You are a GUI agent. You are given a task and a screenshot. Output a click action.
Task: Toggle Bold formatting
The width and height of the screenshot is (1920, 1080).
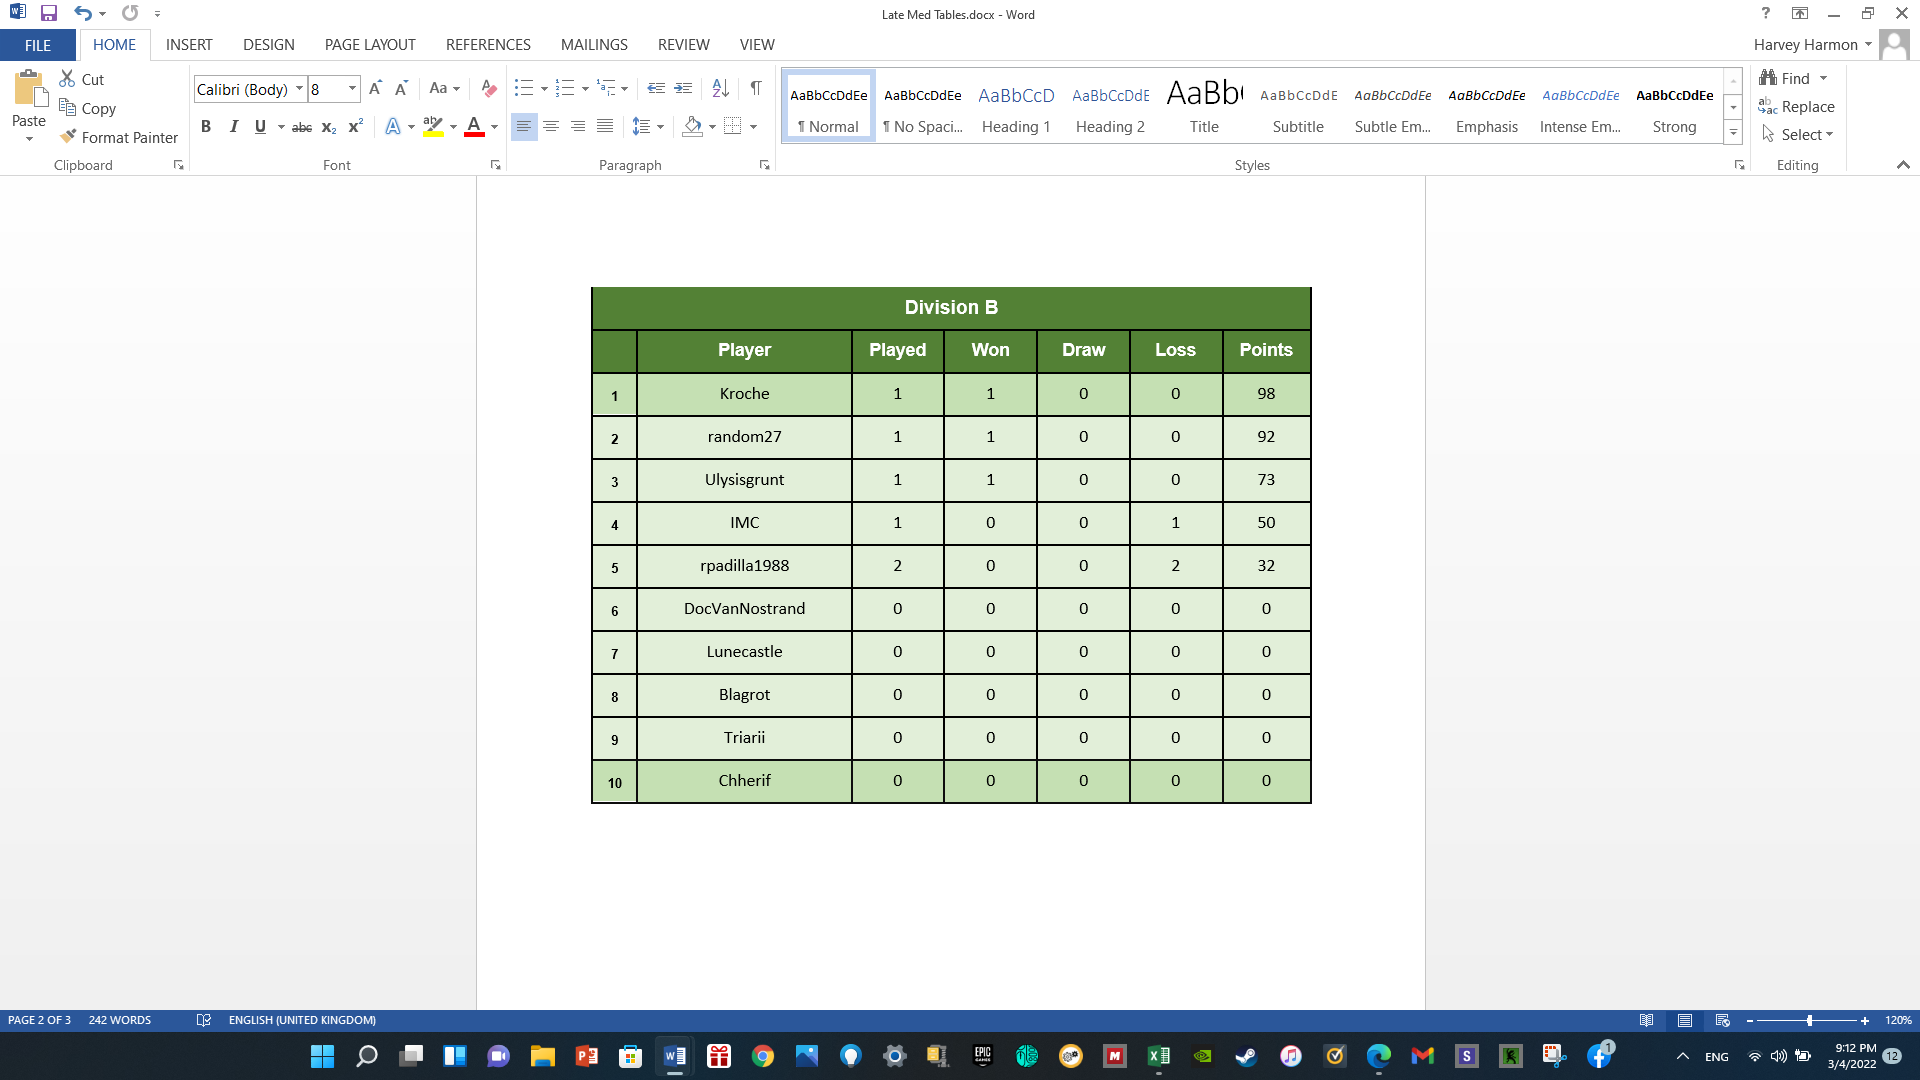pos(206,127)
